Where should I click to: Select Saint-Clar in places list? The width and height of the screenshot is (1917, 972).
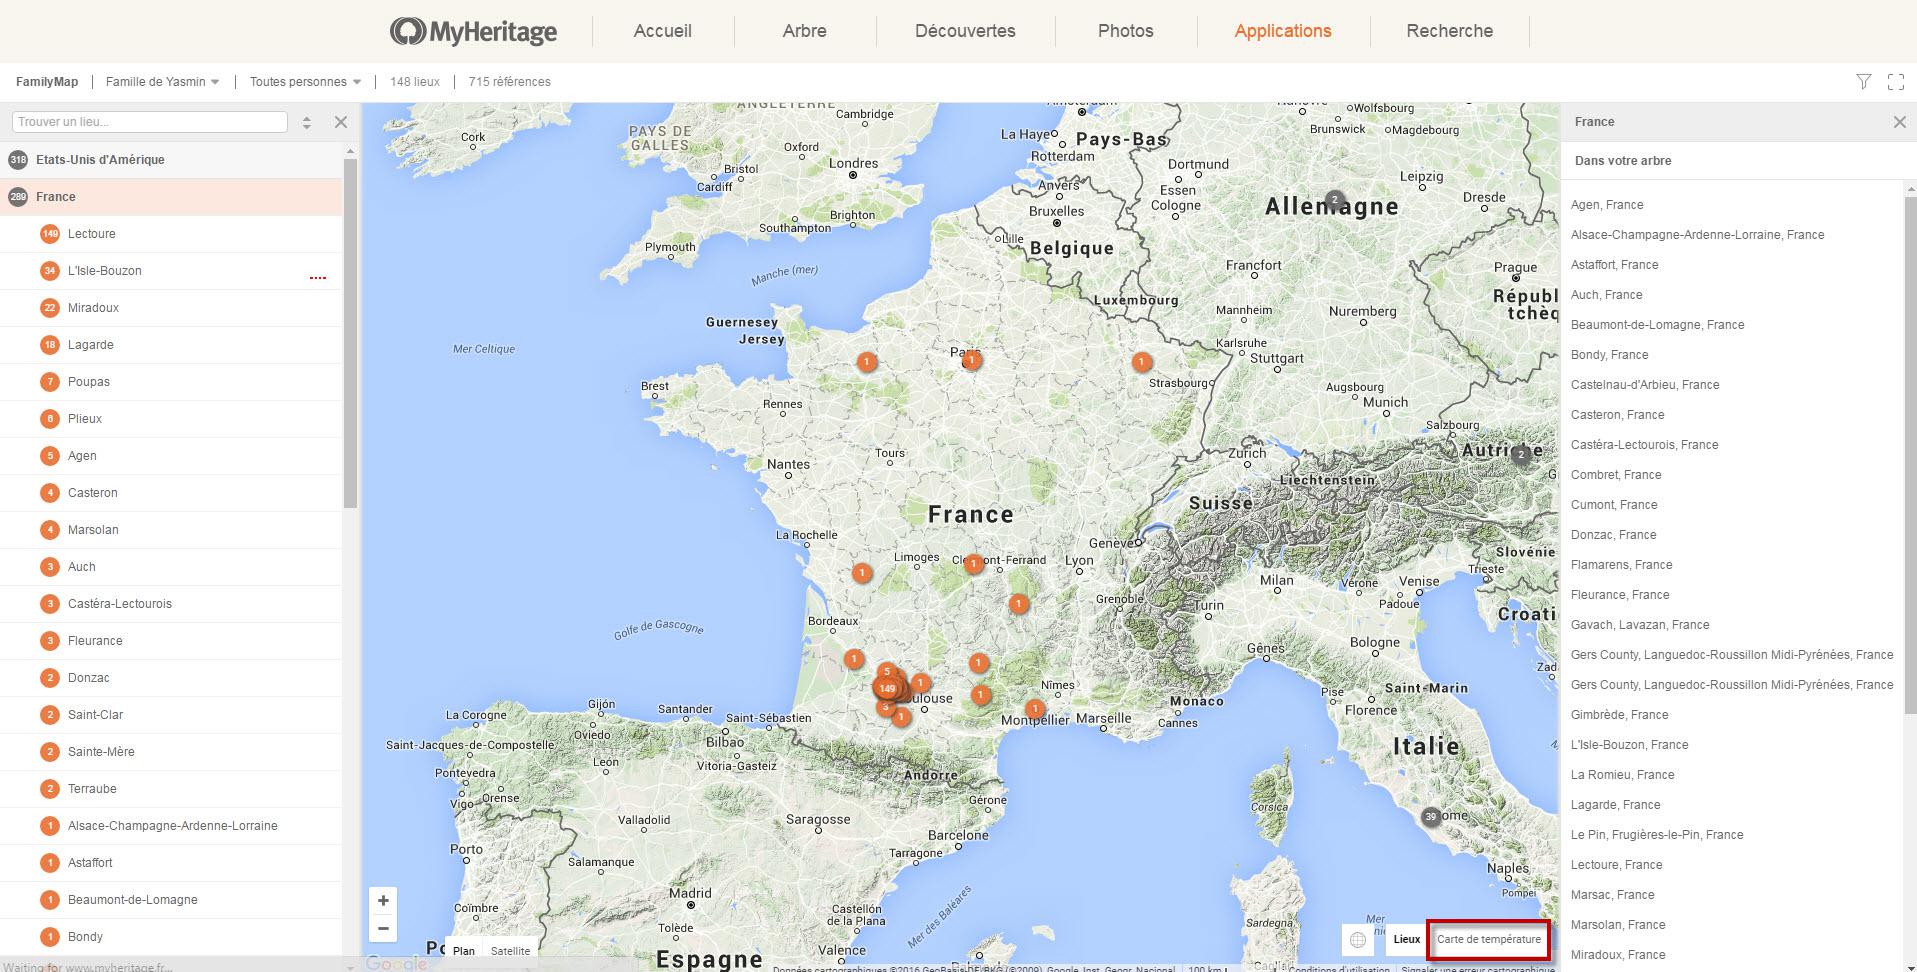click(171, 715)
